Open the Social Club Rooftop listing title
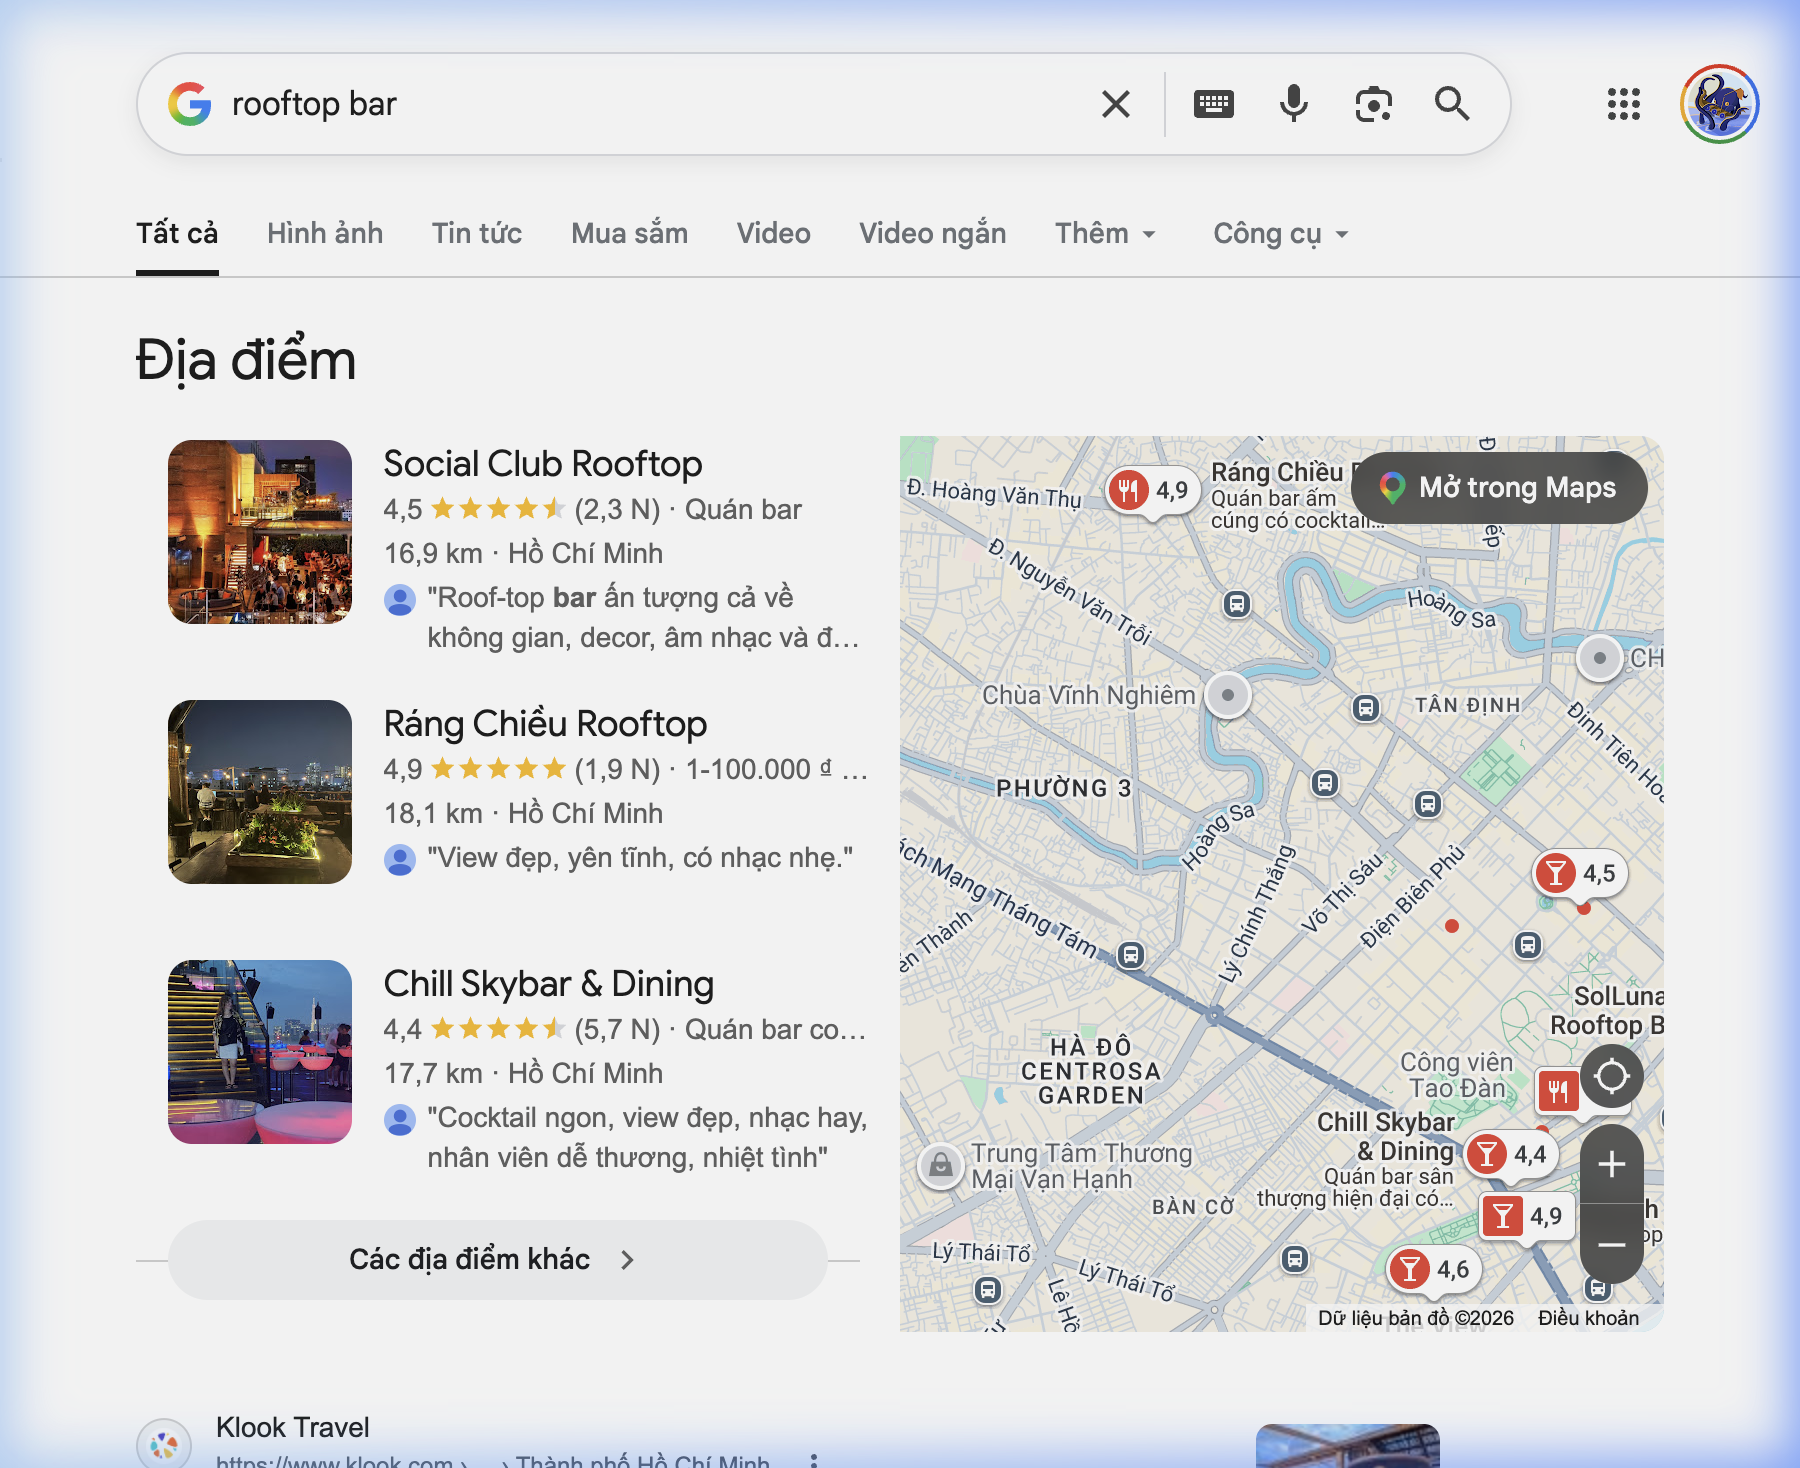This screenshot has height=1468, width=1800. [x=543, y=464]
